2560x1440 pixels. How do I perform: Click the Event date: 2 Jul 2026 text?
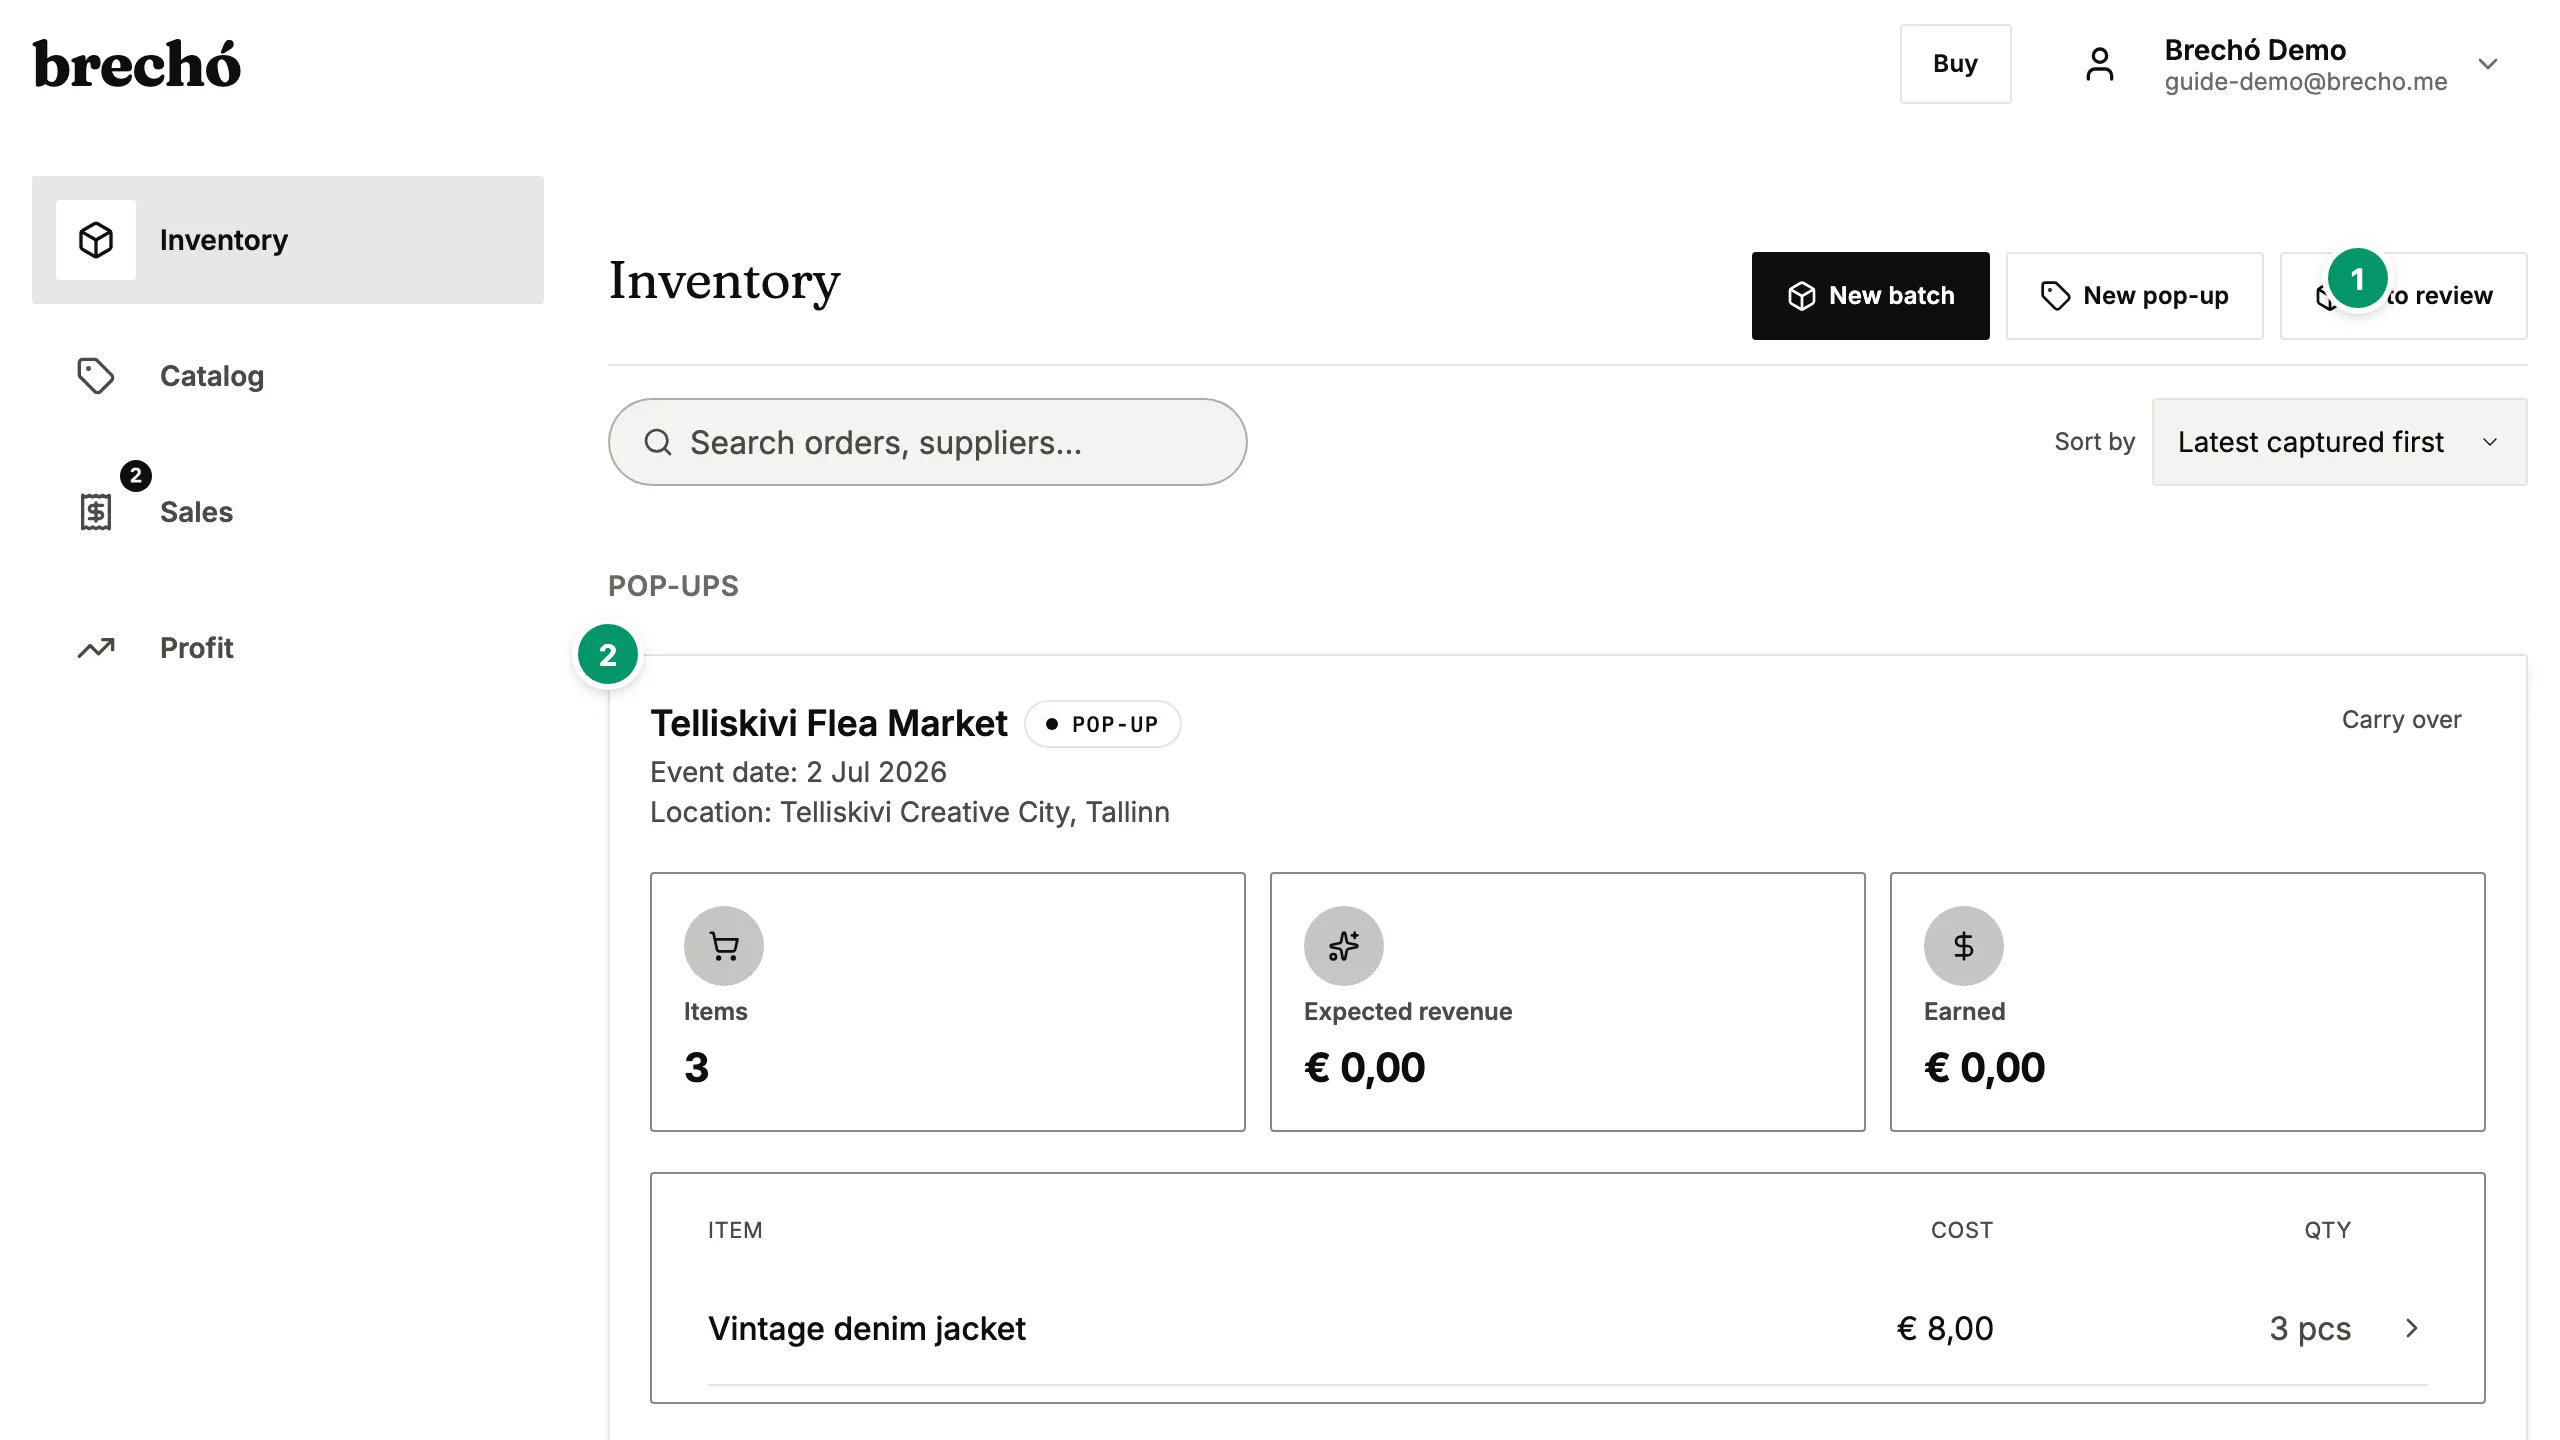798,772
